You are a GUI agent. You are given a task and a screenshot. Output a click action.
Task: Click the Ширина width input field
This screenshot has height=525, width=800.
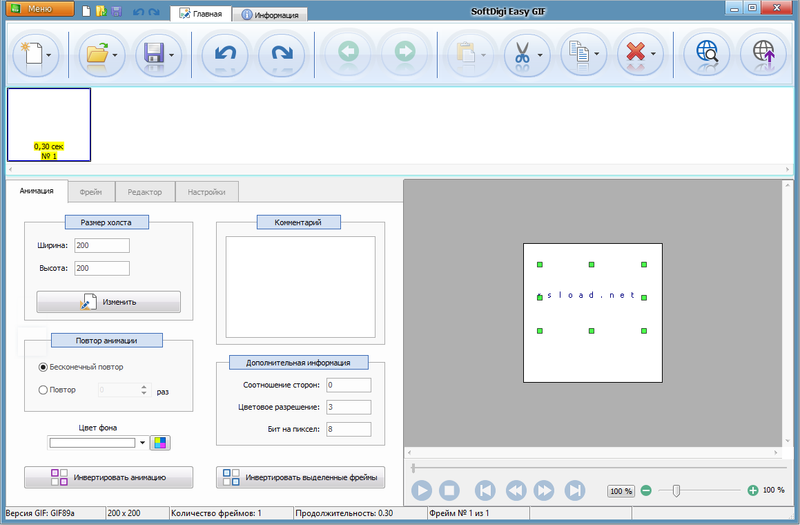(x=102, y=245)
